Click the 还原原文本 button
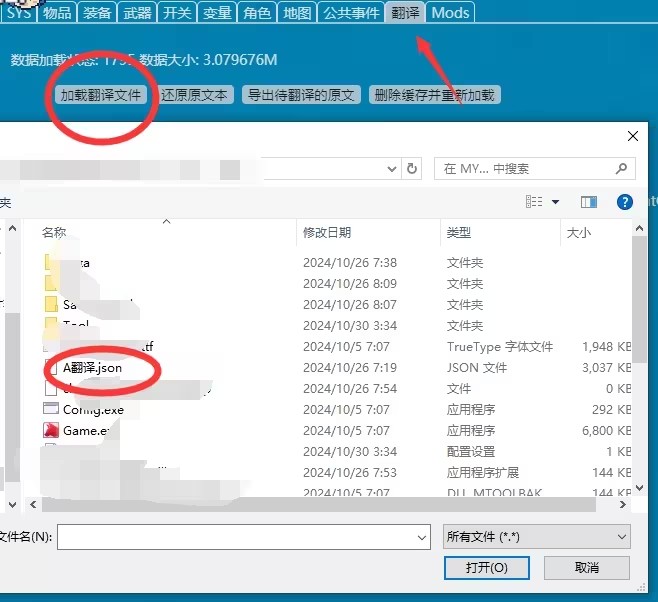 point(194,95)
